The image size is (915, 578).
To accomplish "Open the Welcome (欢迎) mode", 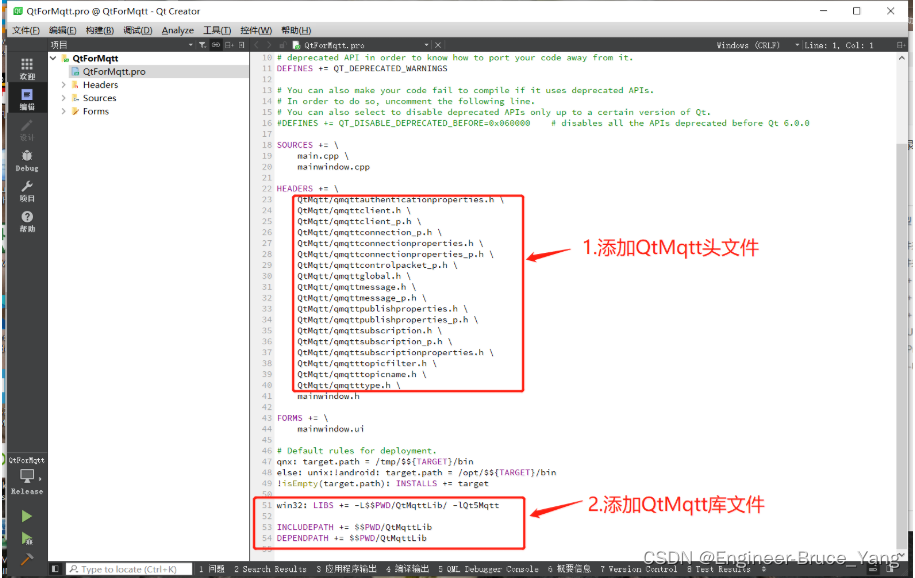I will [27, 68].
